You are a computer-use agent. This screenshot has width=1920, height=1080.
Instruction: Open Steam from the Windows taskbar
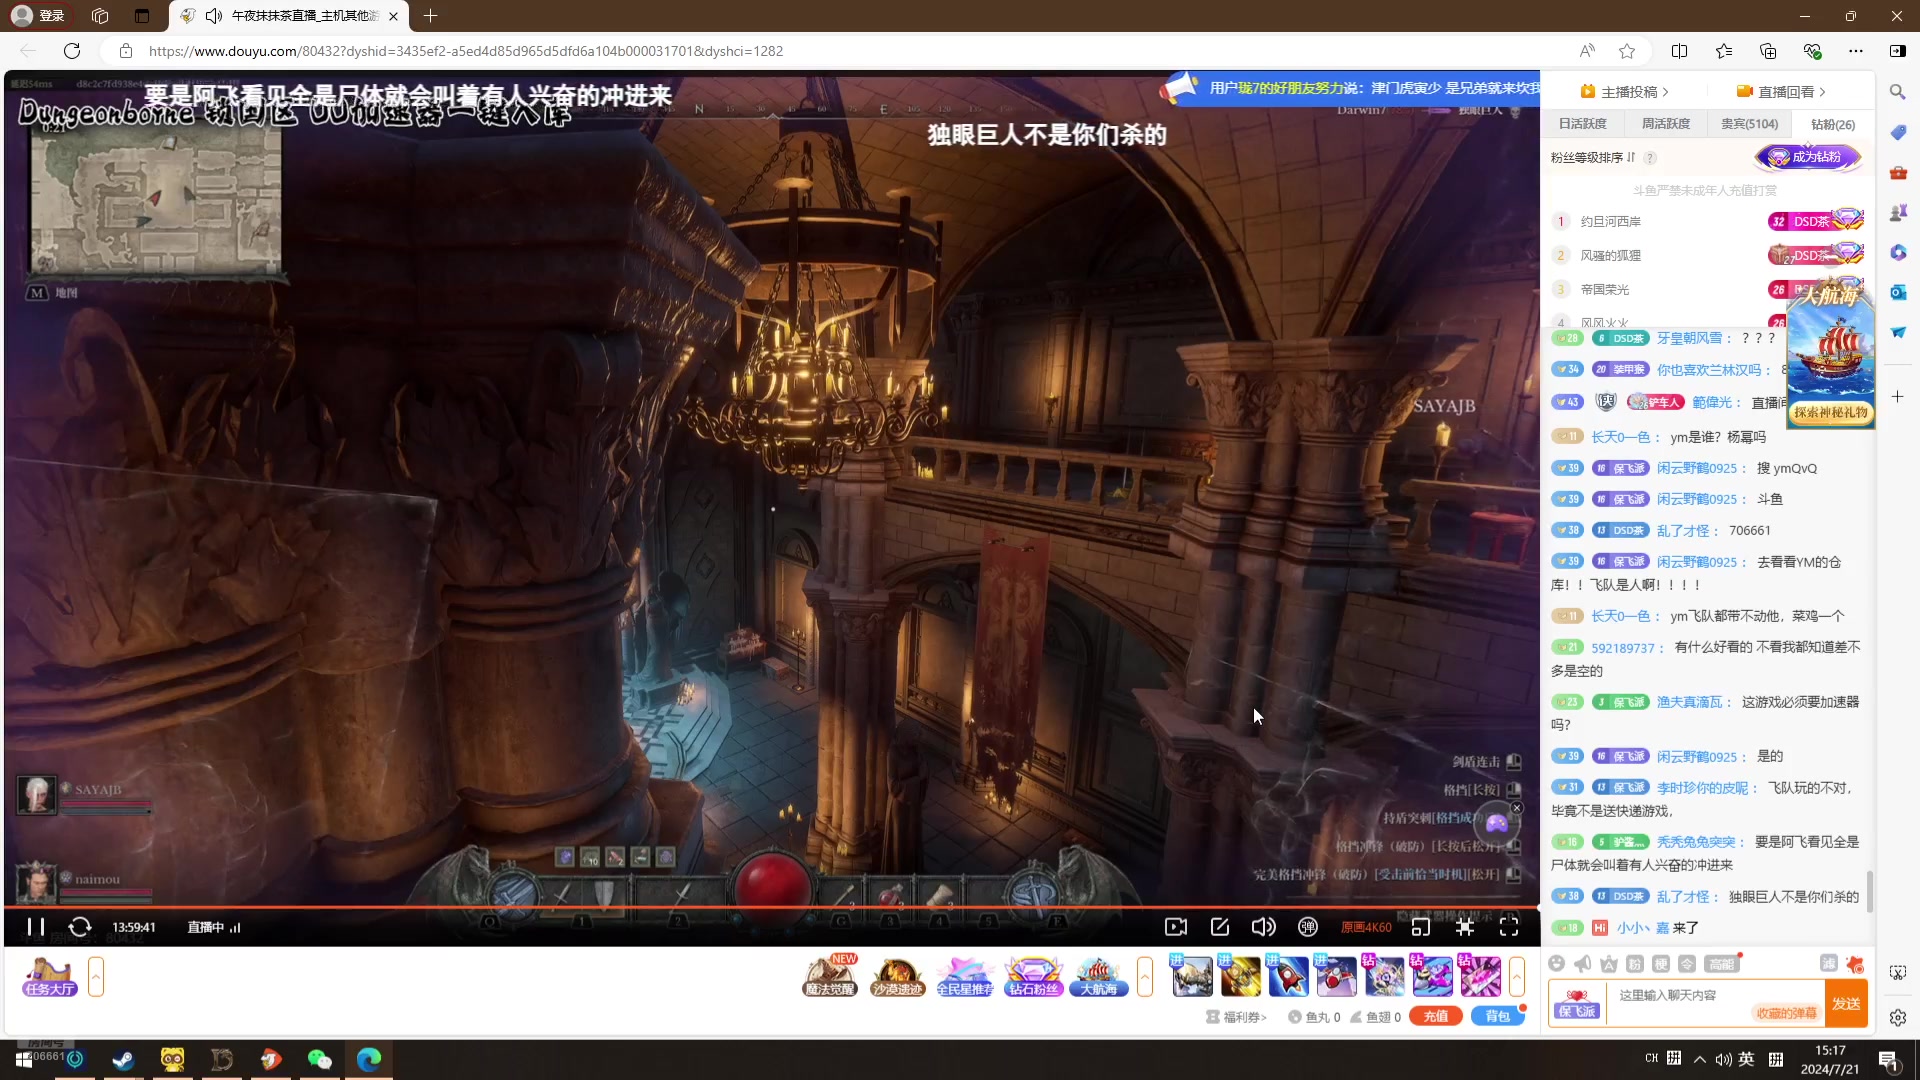(x=124, y=1060)
